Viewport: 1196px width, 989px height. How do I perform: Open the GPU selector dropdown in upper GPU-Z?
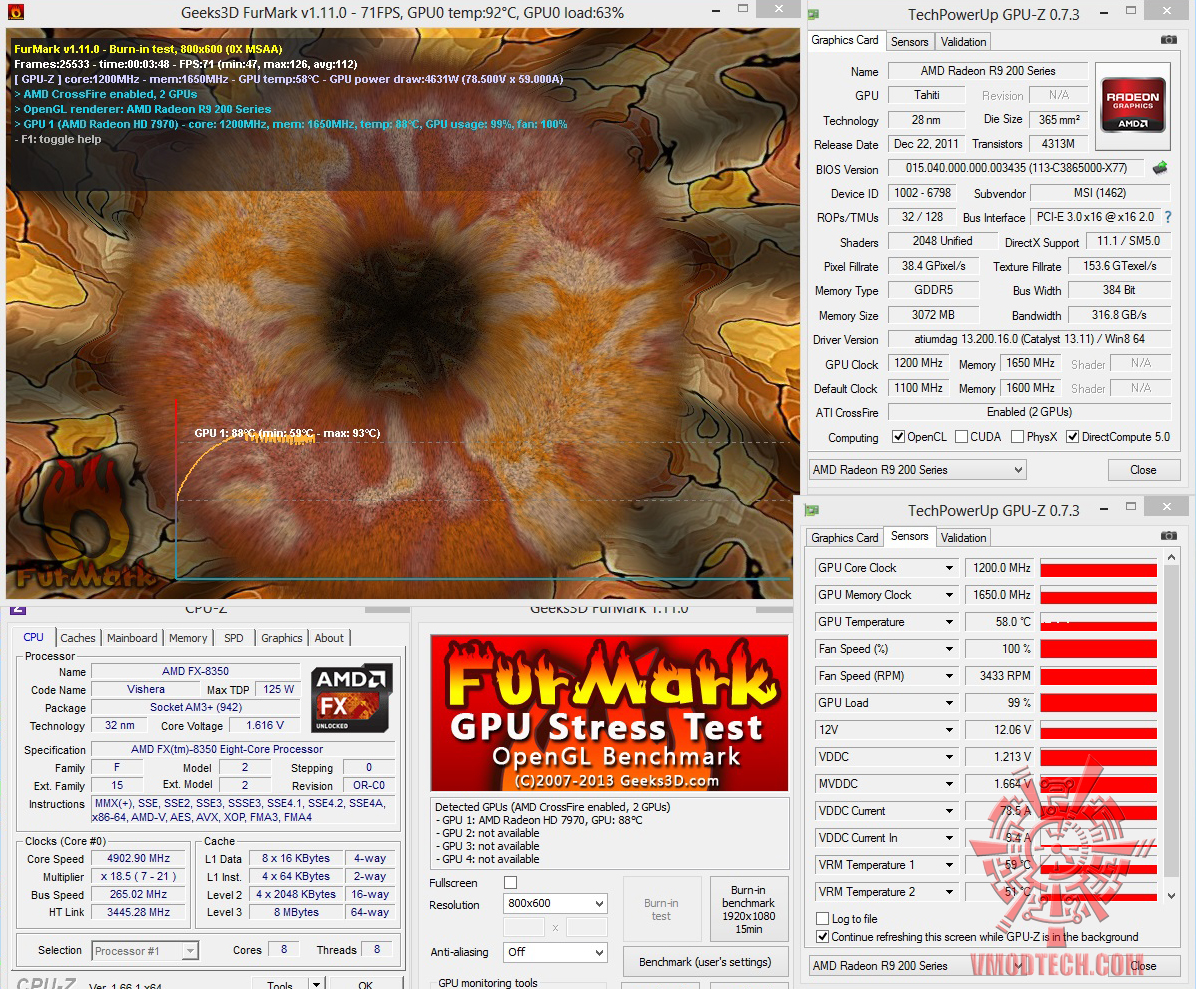tap(918, 470)
